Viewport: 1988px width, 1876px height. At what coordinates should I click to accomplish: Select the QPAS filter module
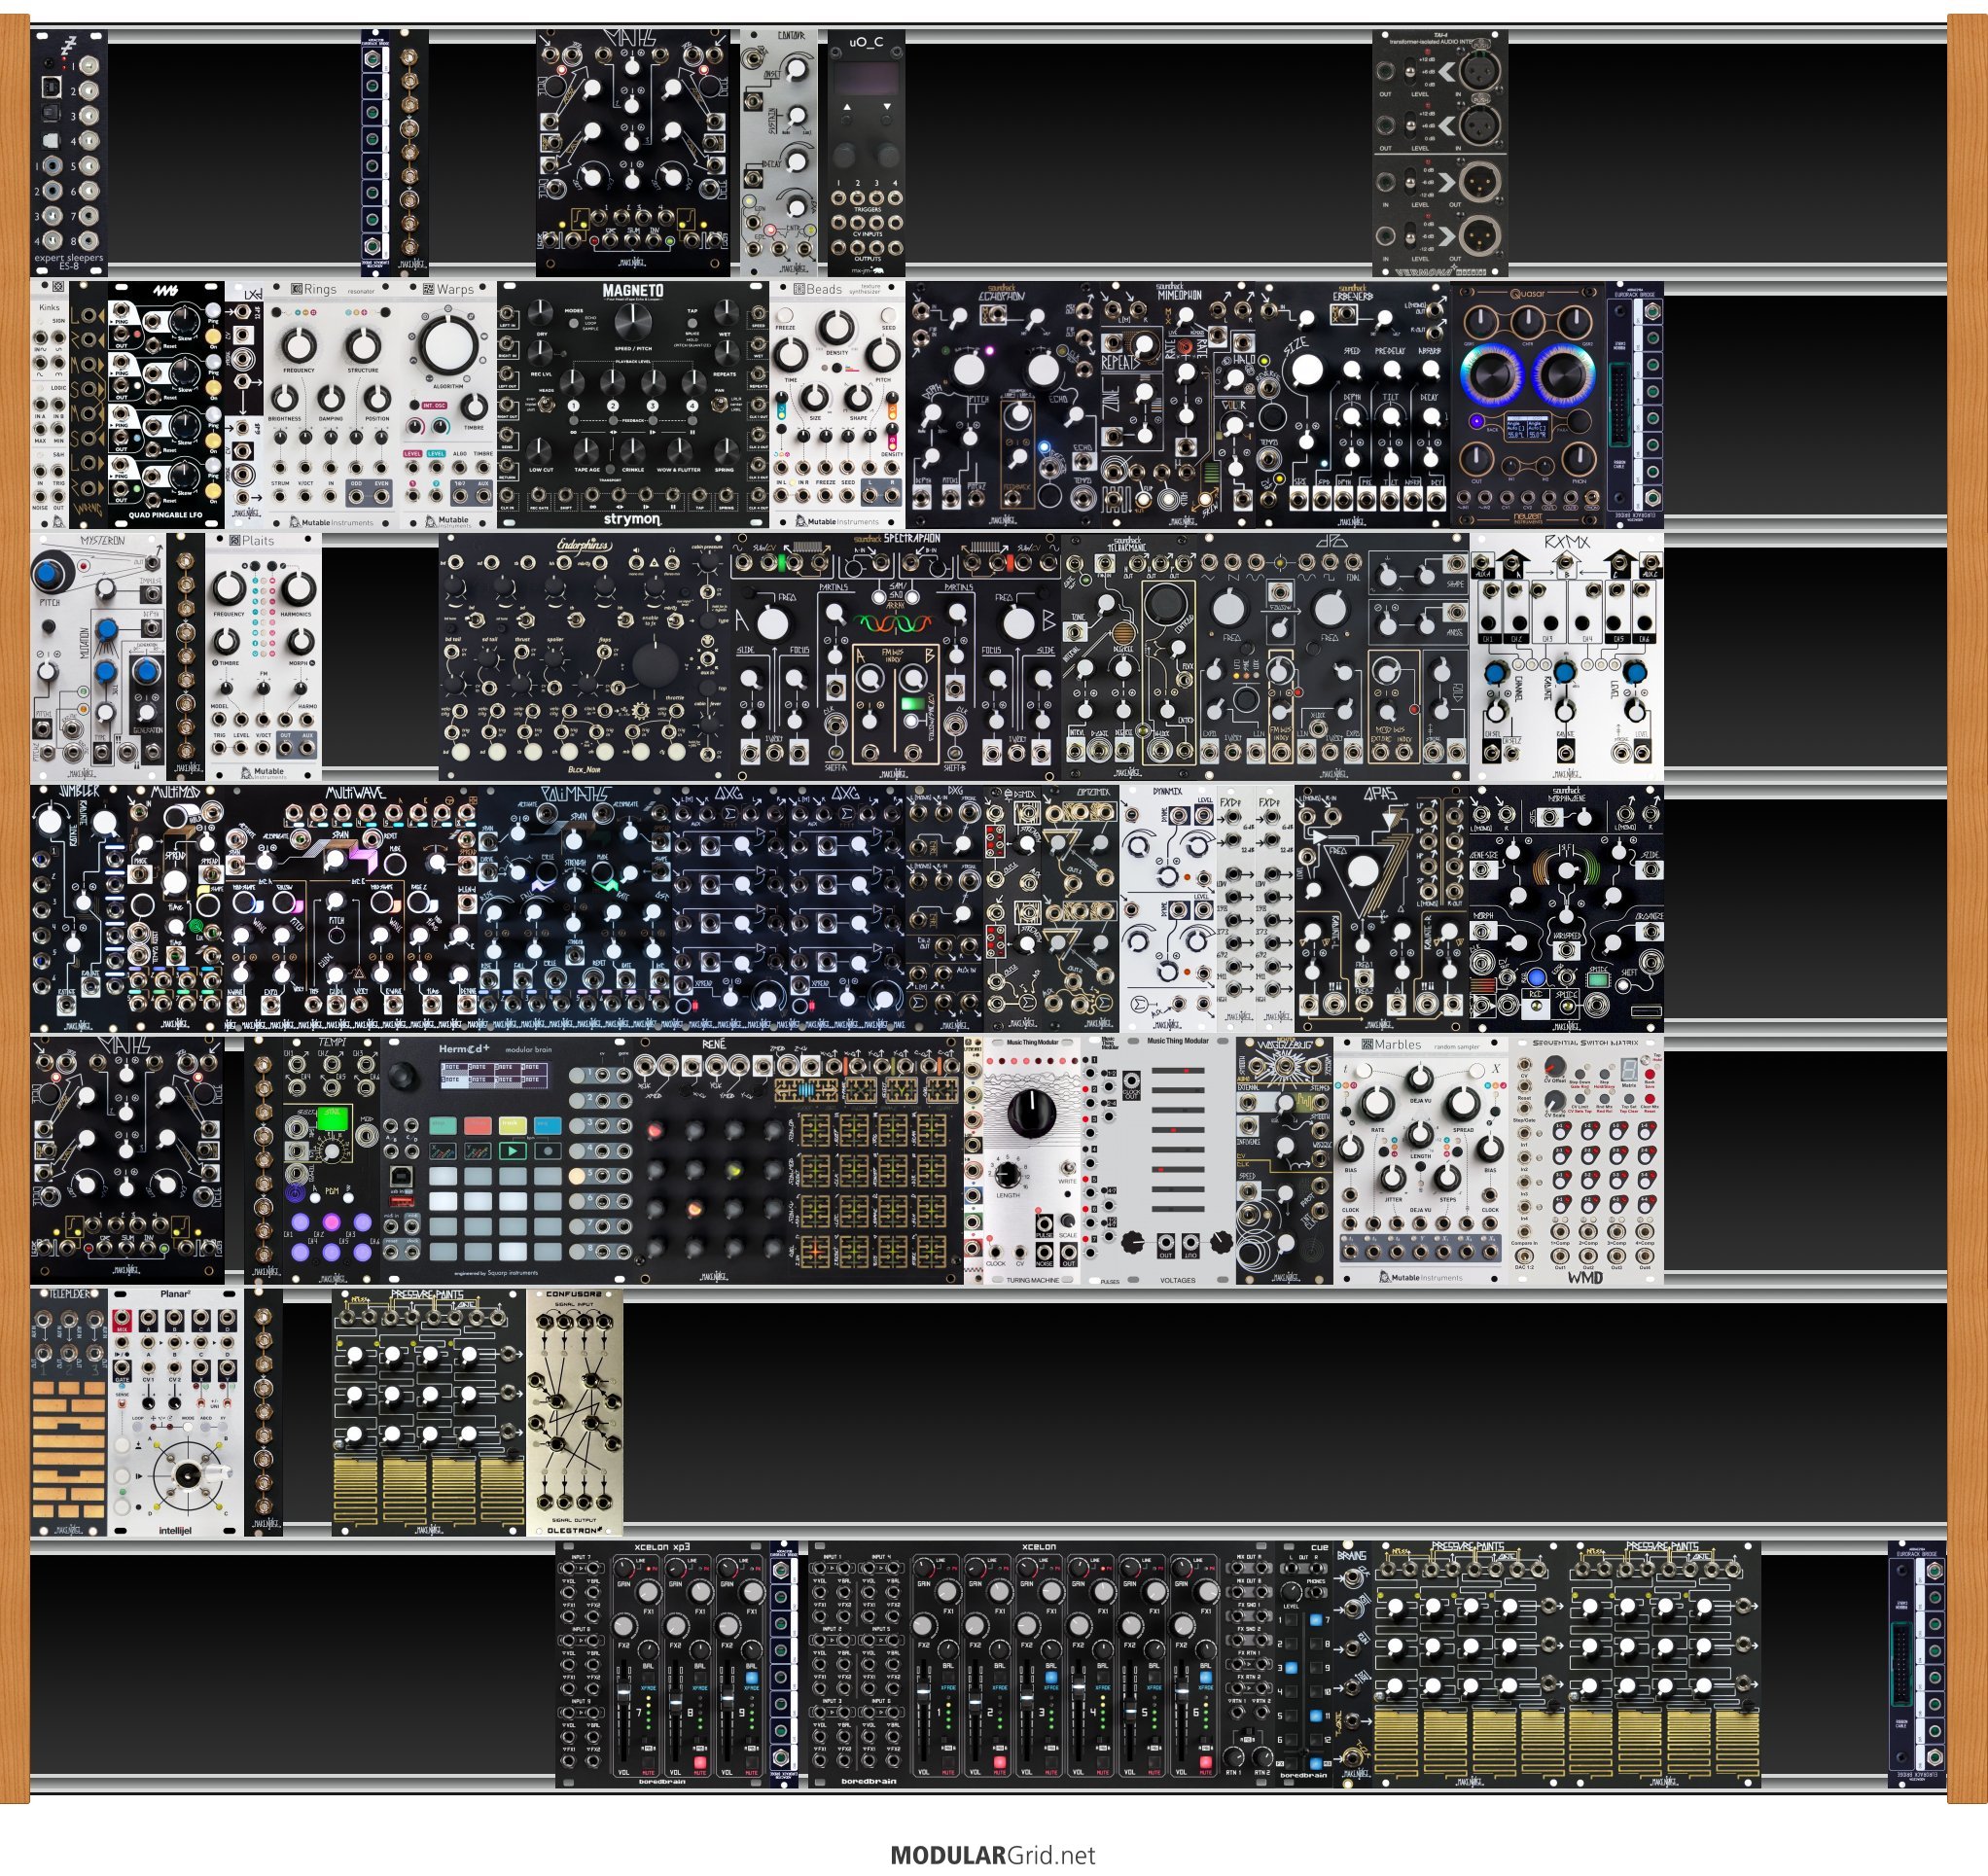coord(1382,908)
